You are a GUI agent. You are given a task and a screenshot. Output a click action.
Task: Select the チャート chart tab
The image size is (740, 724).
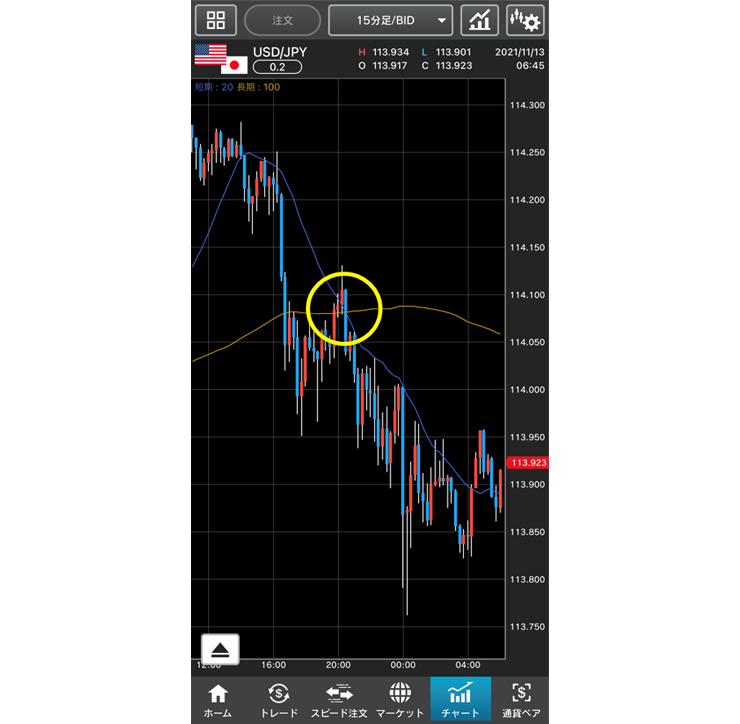(460, 699)
